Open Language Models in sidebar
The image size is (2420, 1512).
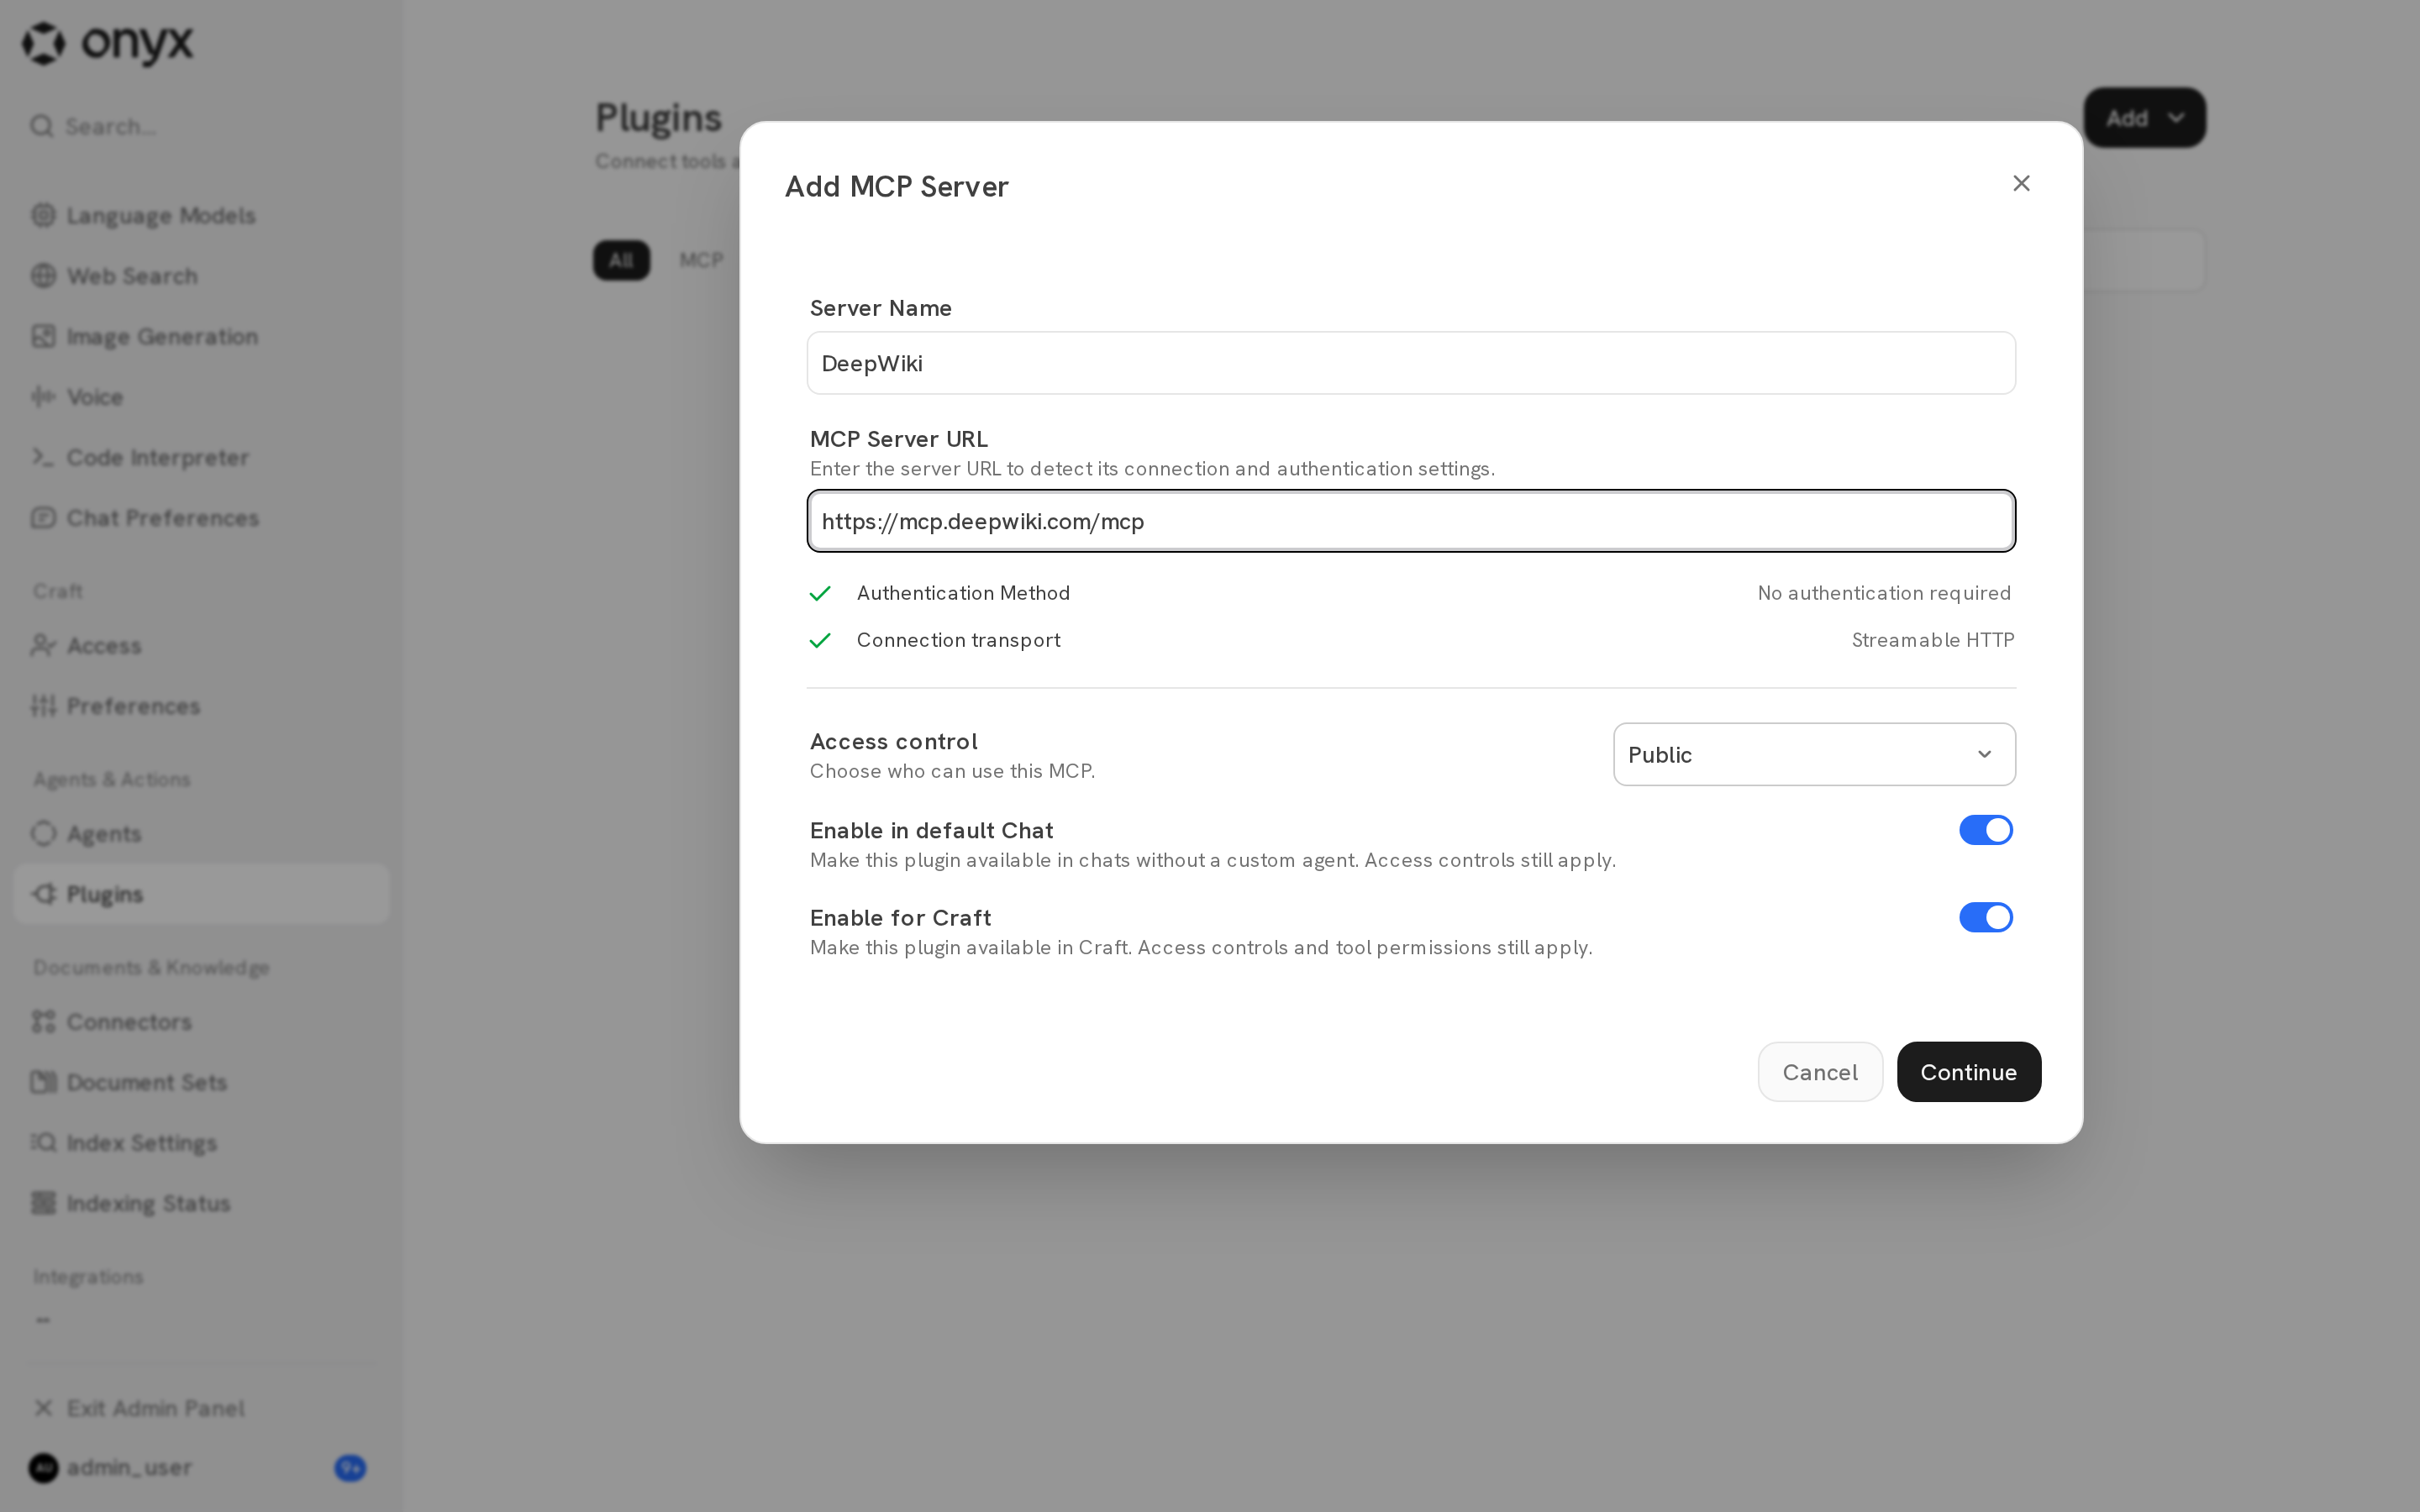coord(200,215)
